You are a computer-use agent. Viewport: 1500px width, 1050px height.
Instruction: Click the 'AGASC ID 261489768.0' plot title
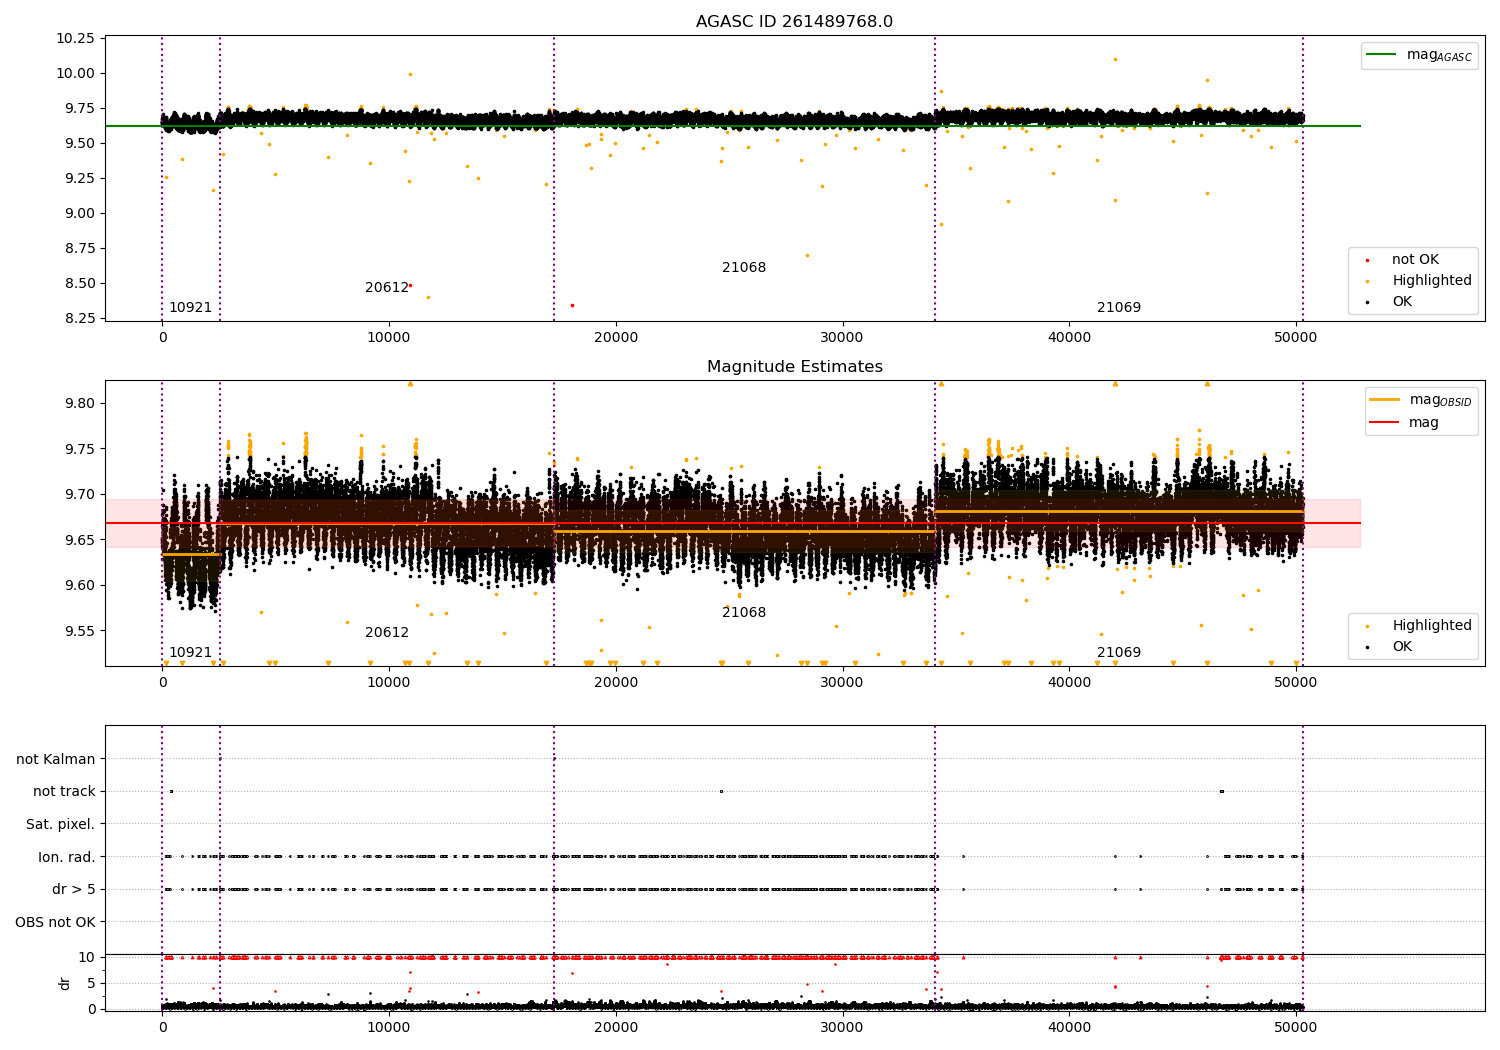pyautogui.click(x=794, y=22)
